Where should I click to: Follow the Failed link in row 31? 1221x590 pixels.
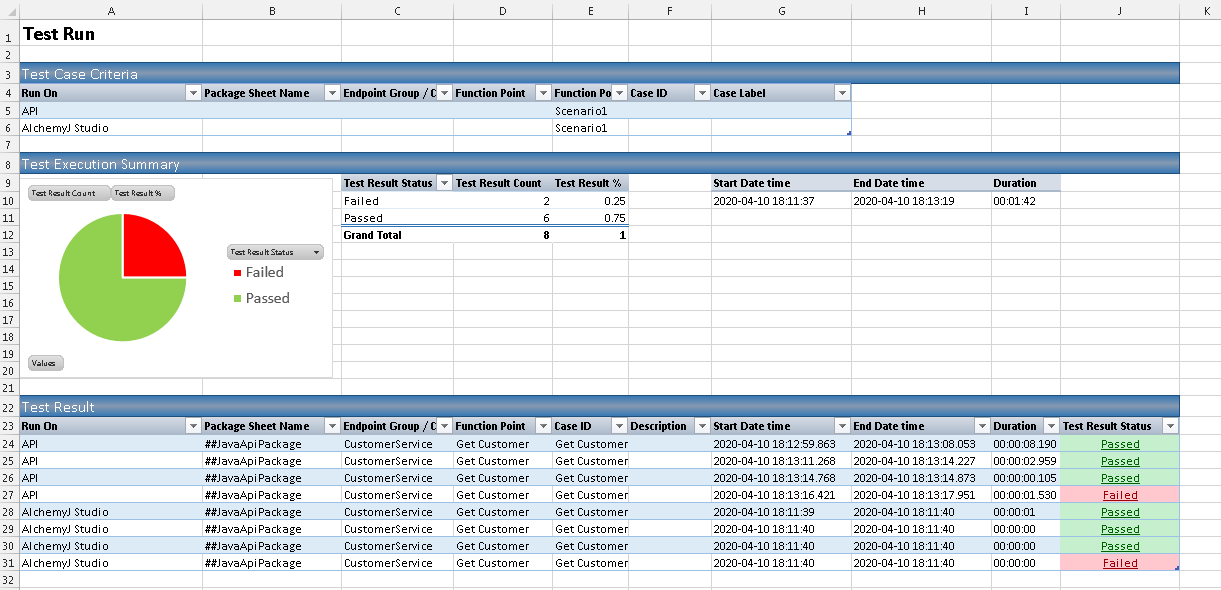1120,563
